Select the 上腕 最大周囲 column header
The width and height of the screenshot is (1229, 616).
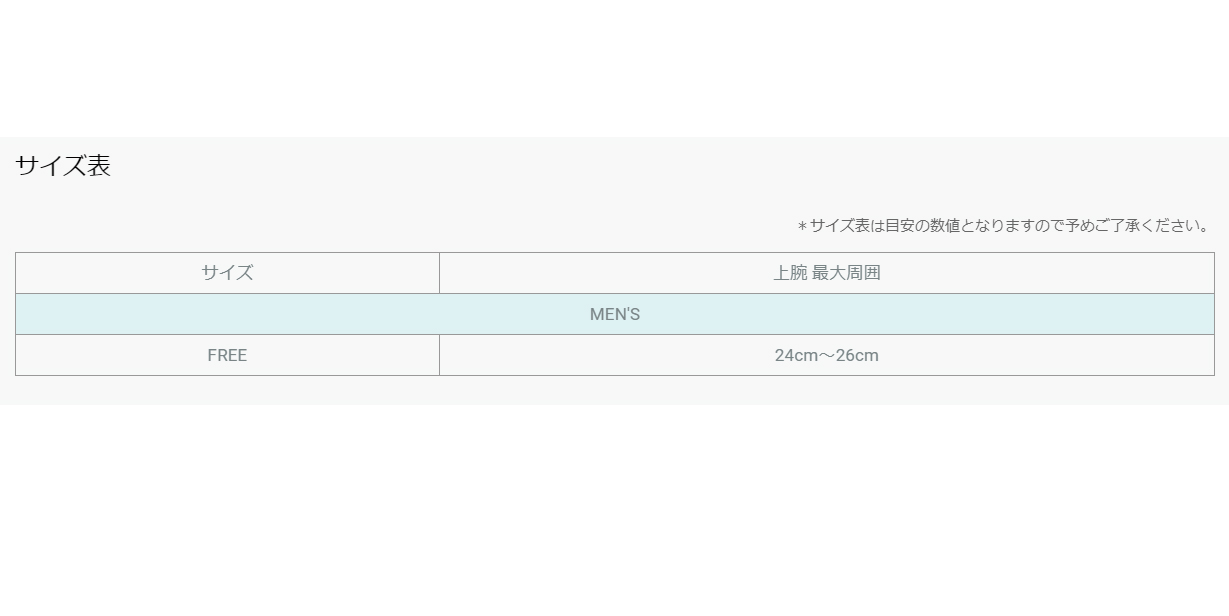point(827,273)
